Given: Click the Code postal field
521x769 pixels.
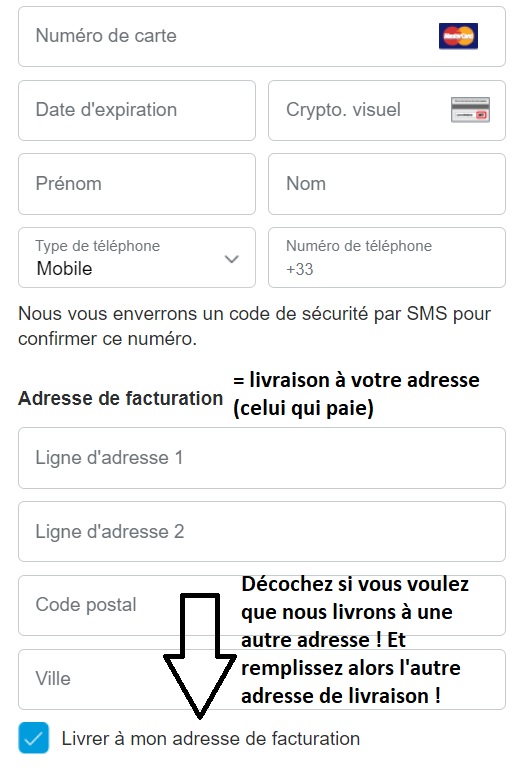Looking at the screenshot, I should (261, 605).
